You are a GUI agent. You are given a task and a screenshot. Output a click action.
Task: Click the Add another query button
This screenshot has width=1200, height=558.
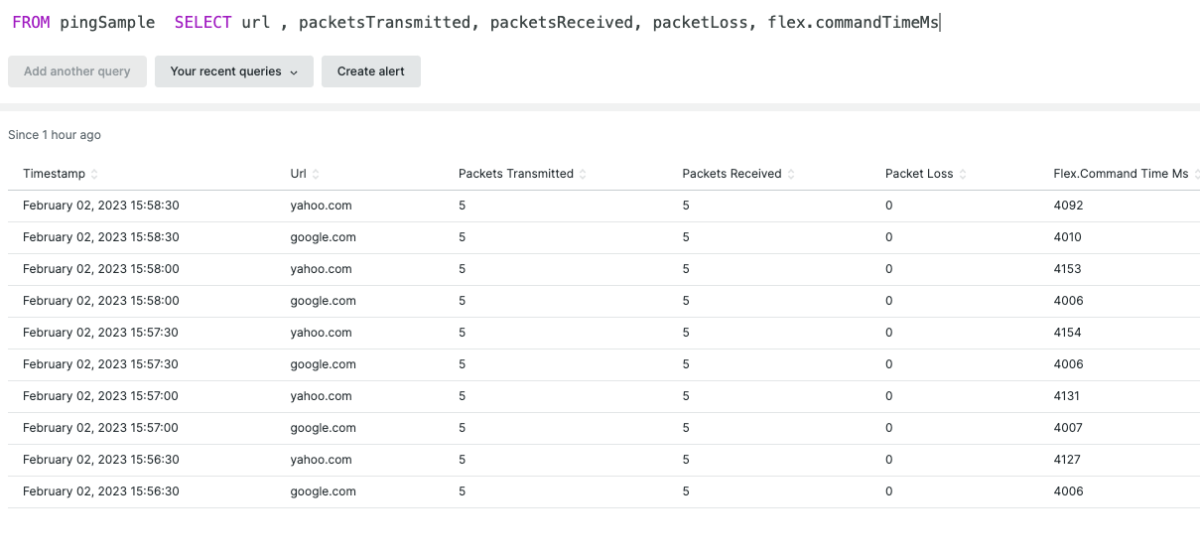click(77, 72)
